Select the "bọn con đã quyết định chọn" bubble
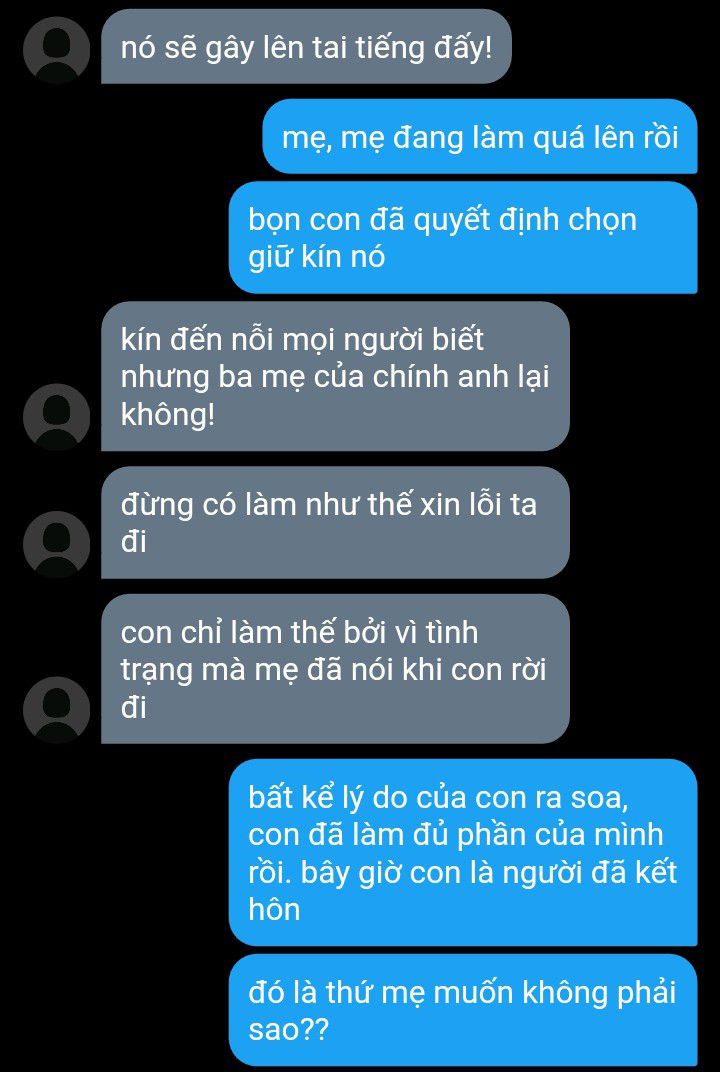 463,237
